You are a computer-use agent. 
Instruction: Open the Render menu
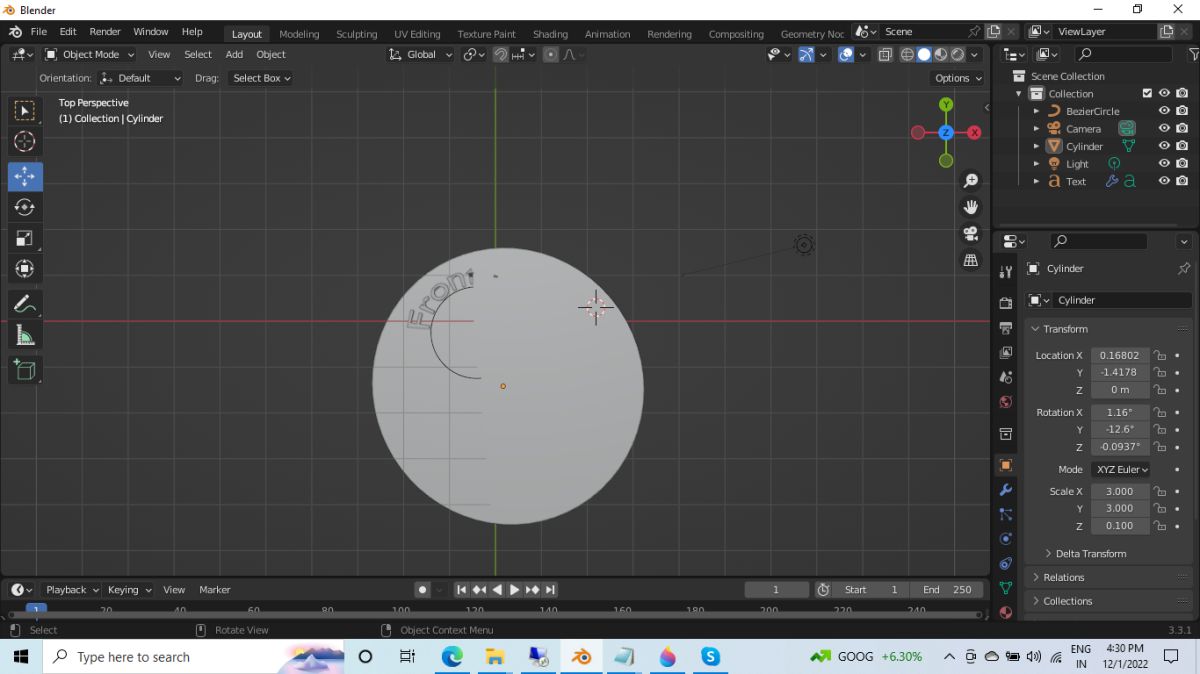105,32
